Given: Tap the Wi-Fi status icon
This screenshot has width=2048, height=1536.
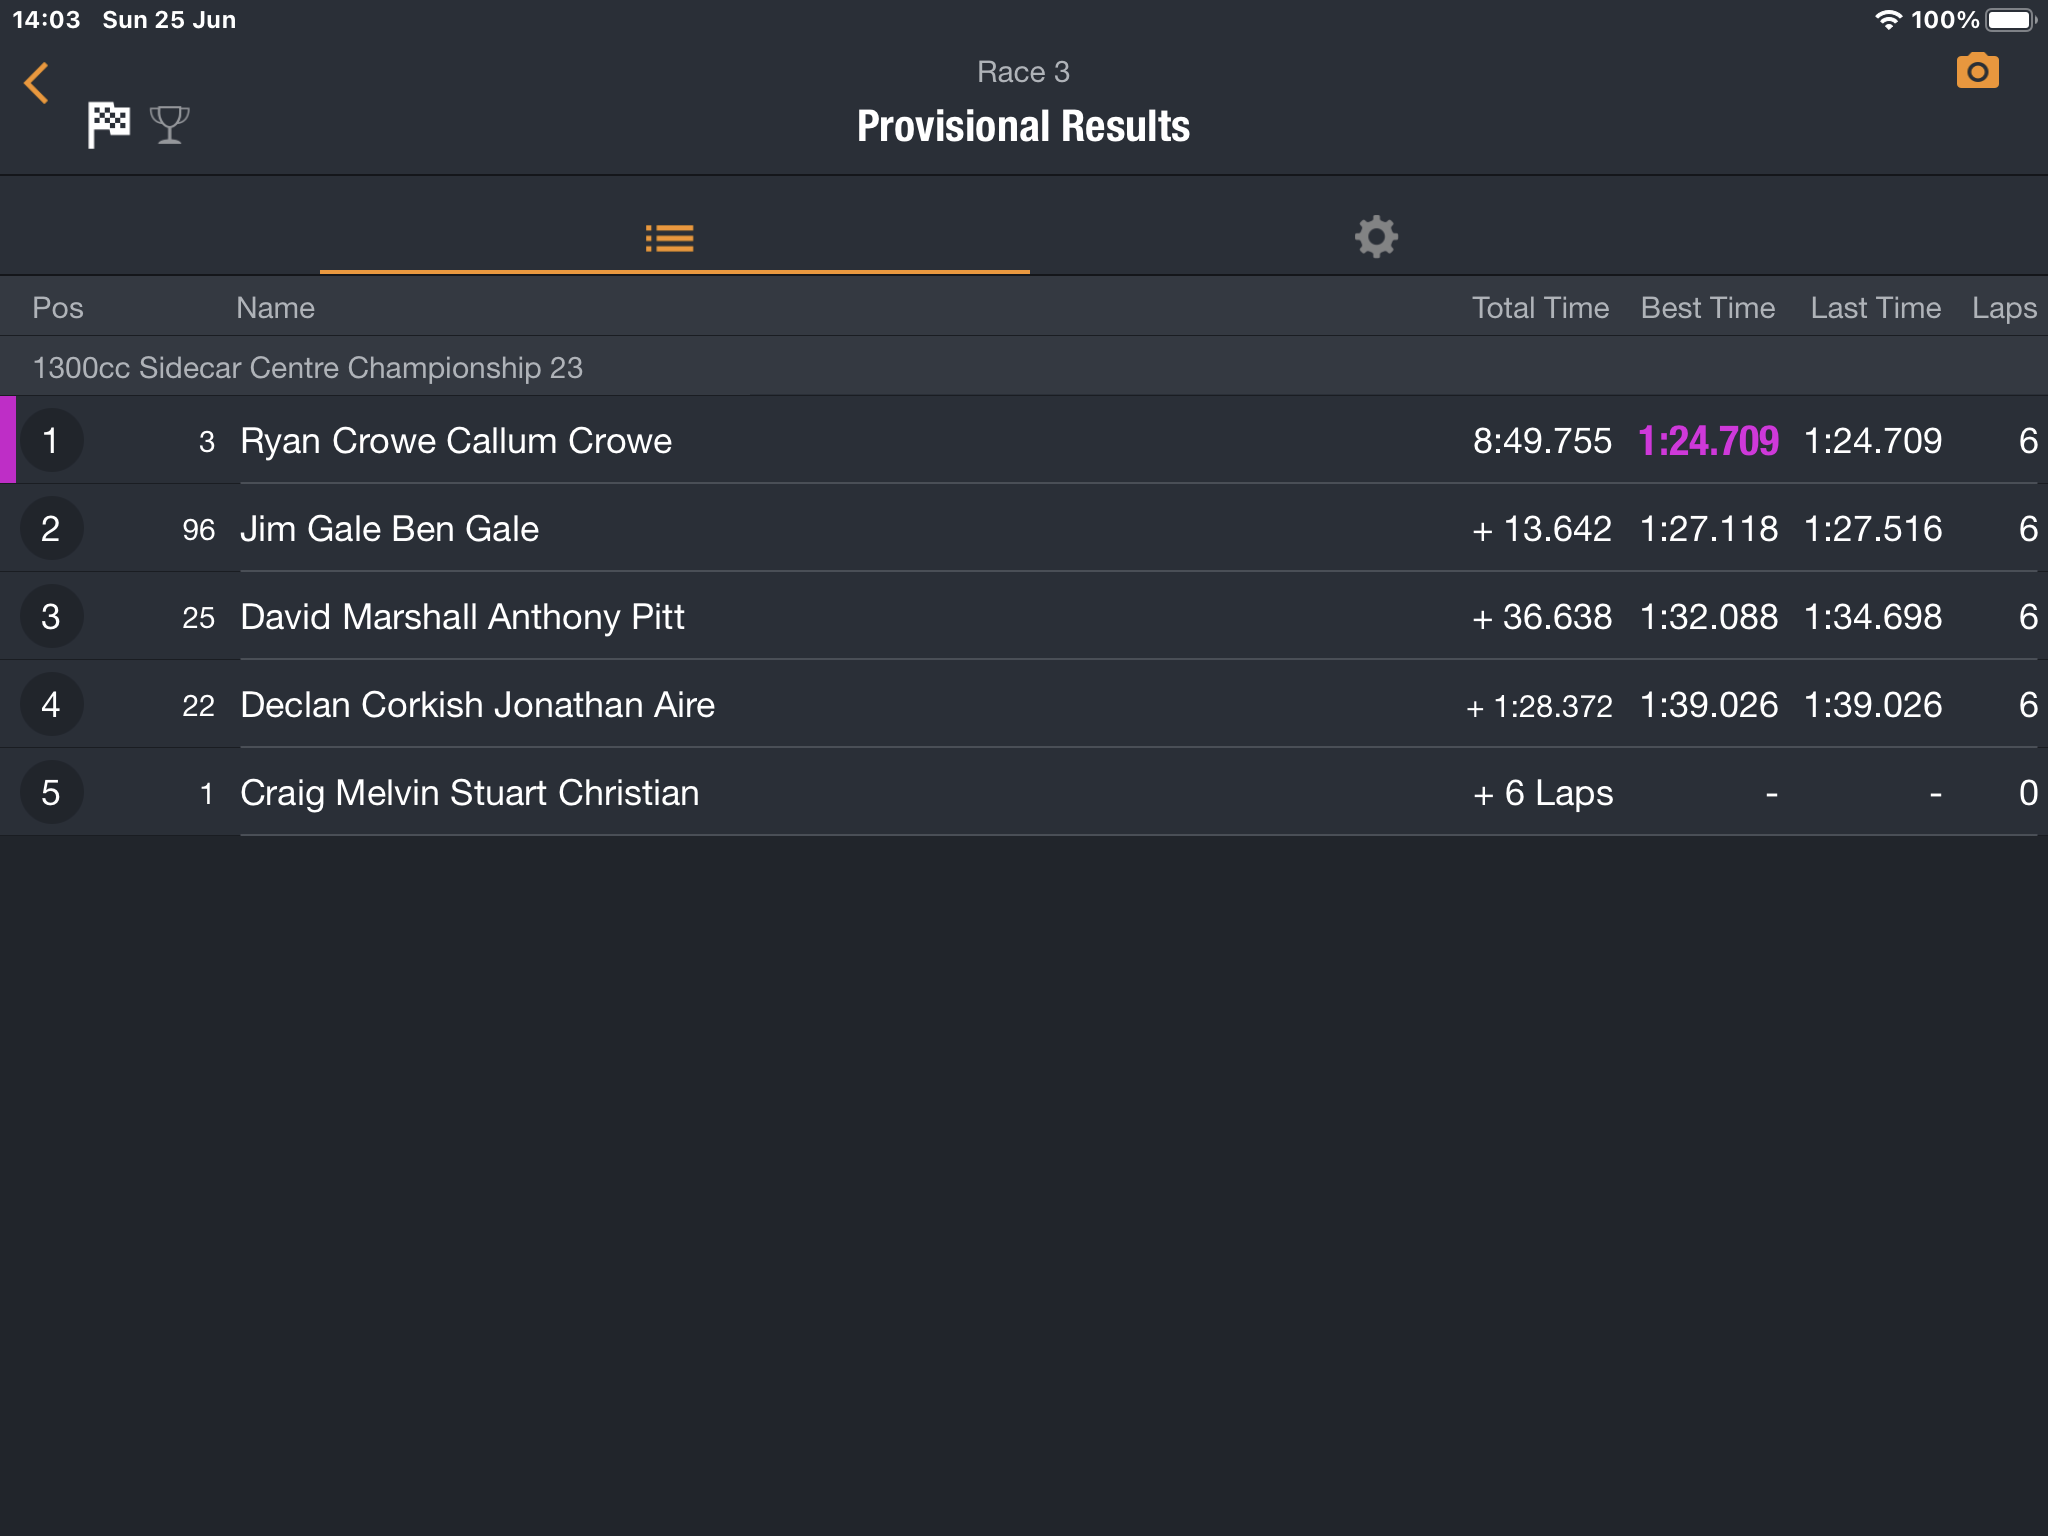Looking at the screenshot, I should tap(1887, 20).
